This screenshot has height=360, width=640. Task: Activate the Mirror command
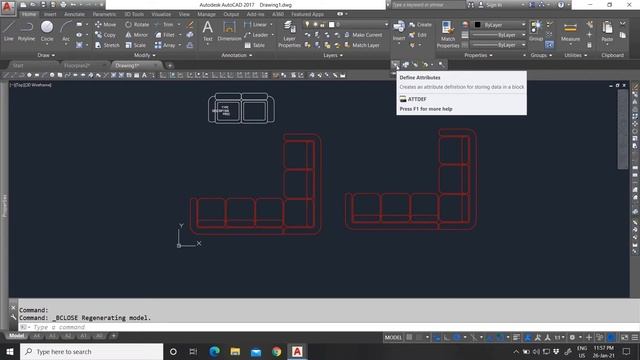(137, 35)
